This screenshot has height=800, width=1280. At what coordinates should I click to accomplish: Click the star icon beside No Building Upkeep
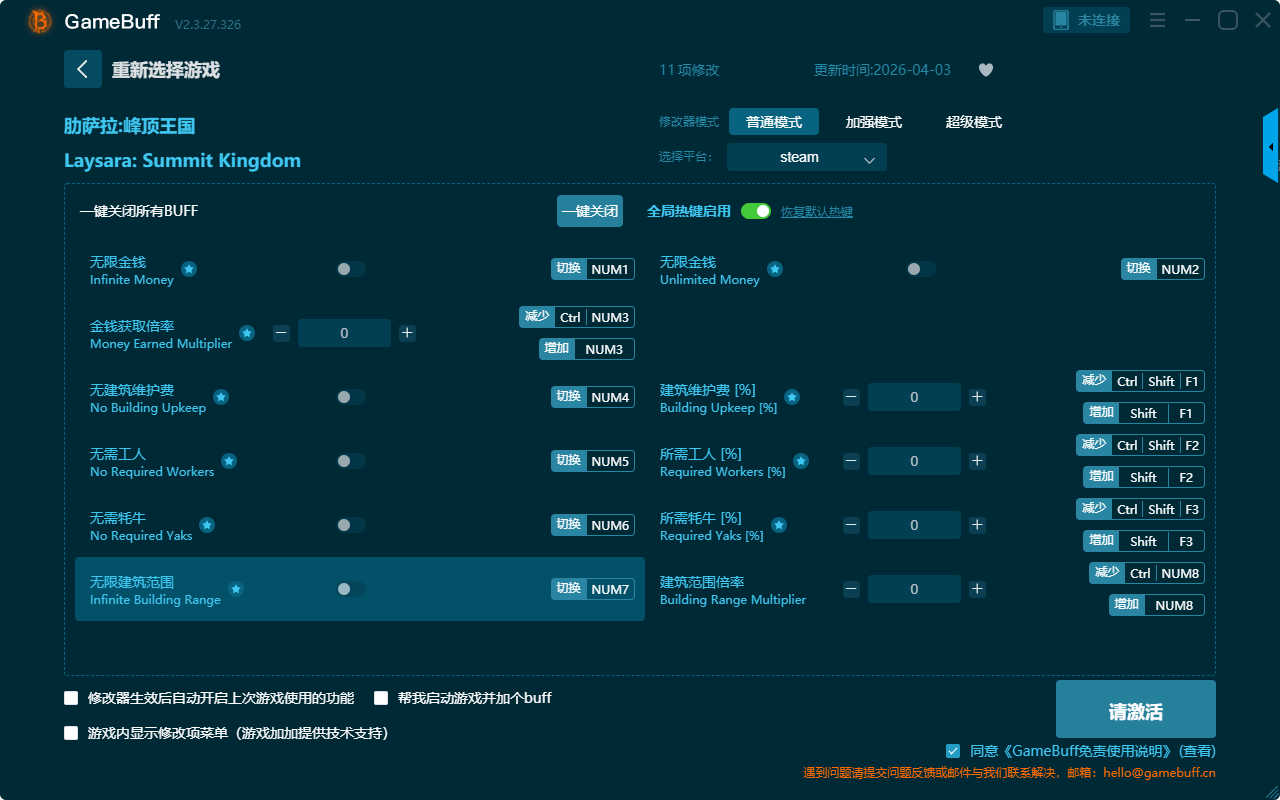pos(221,397)
